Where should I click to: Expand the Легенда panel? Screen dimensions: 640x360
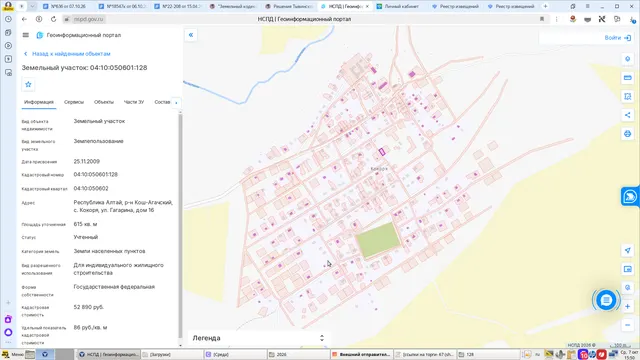click(258, 338)
